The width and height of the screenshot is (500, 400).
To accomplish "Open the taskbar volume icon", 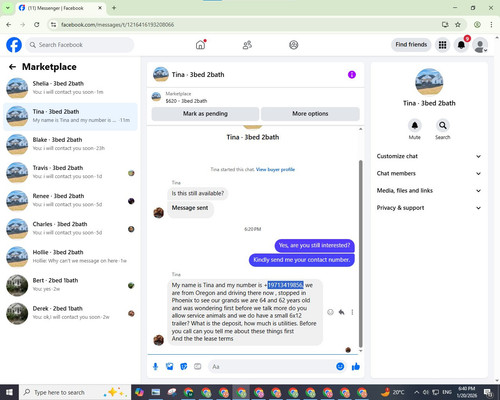I will click(x=426, y=392).
